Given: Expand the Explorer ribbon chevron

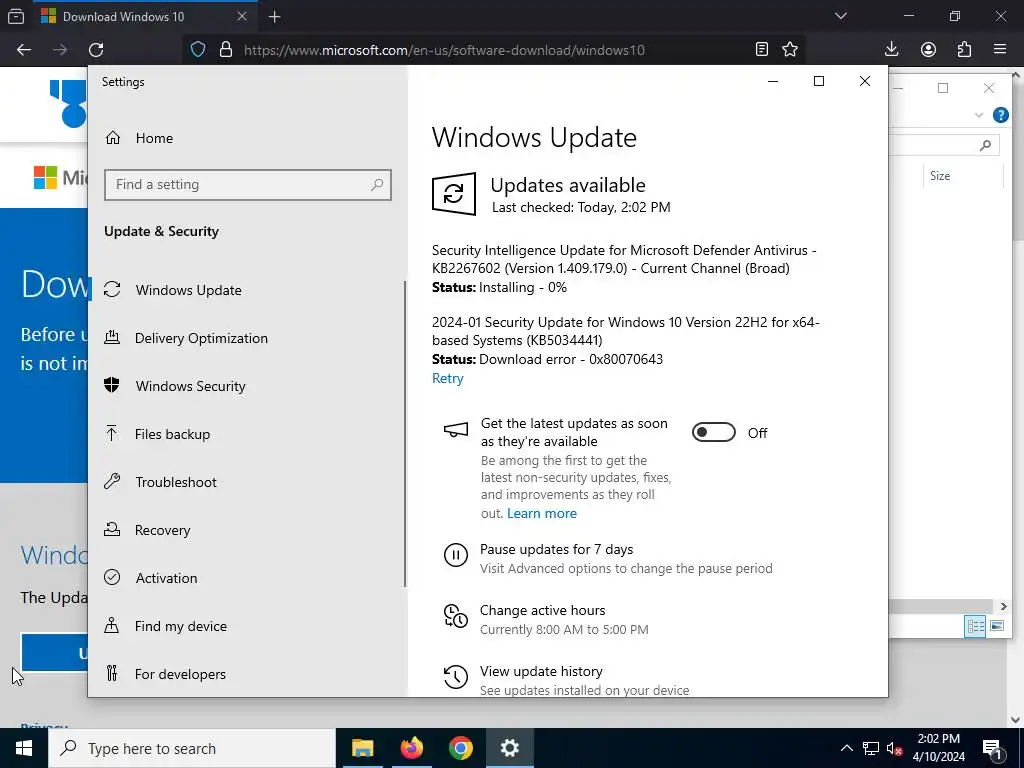Looking at the screenshot, I should pyautogui.click(x=978, y=115).
